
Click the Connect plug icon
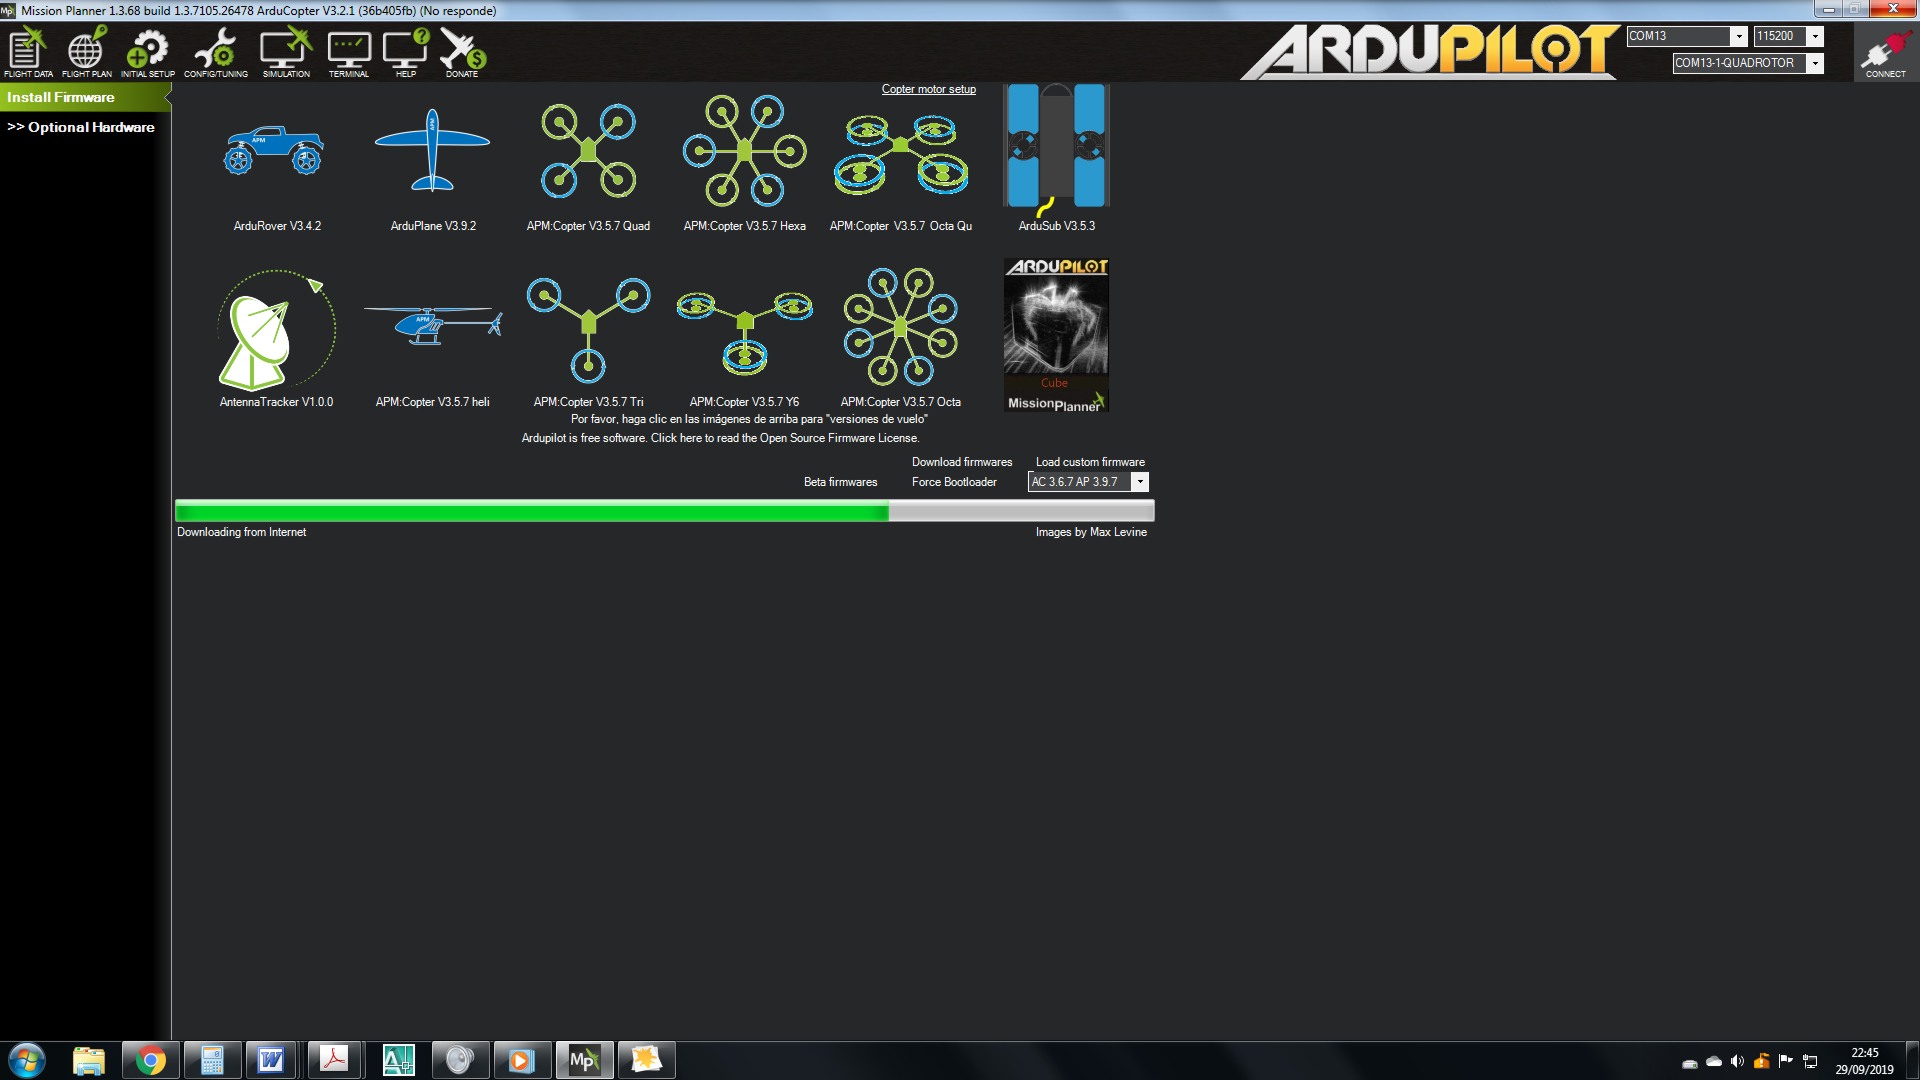tap(1885, 52)
